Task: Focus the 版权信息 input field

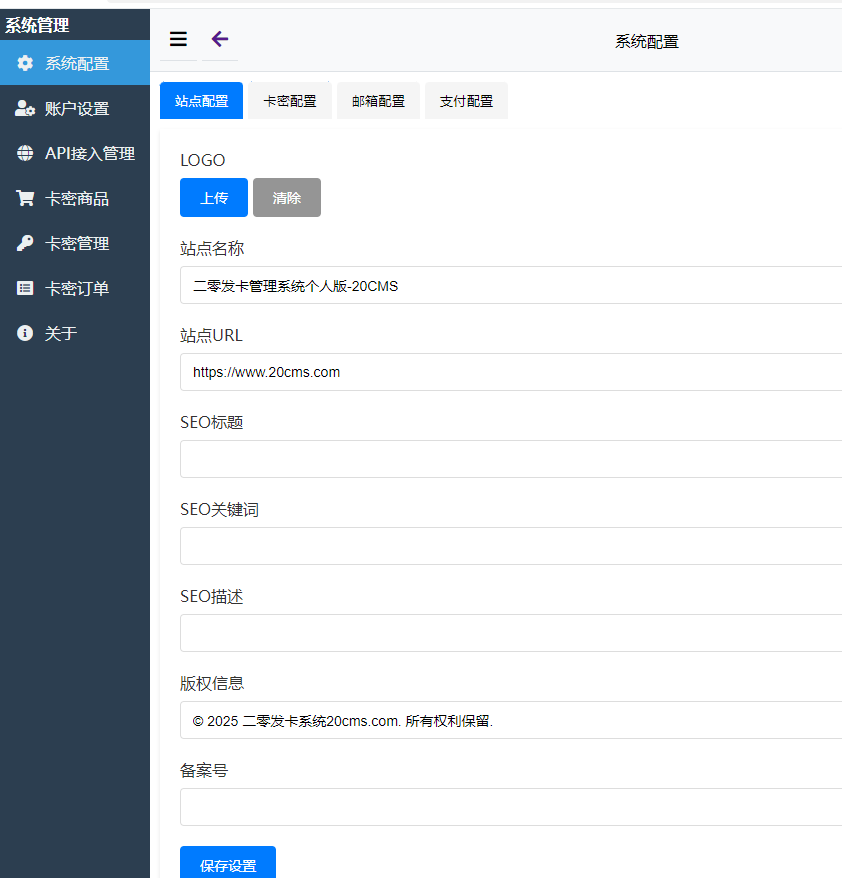Action: 511,720
